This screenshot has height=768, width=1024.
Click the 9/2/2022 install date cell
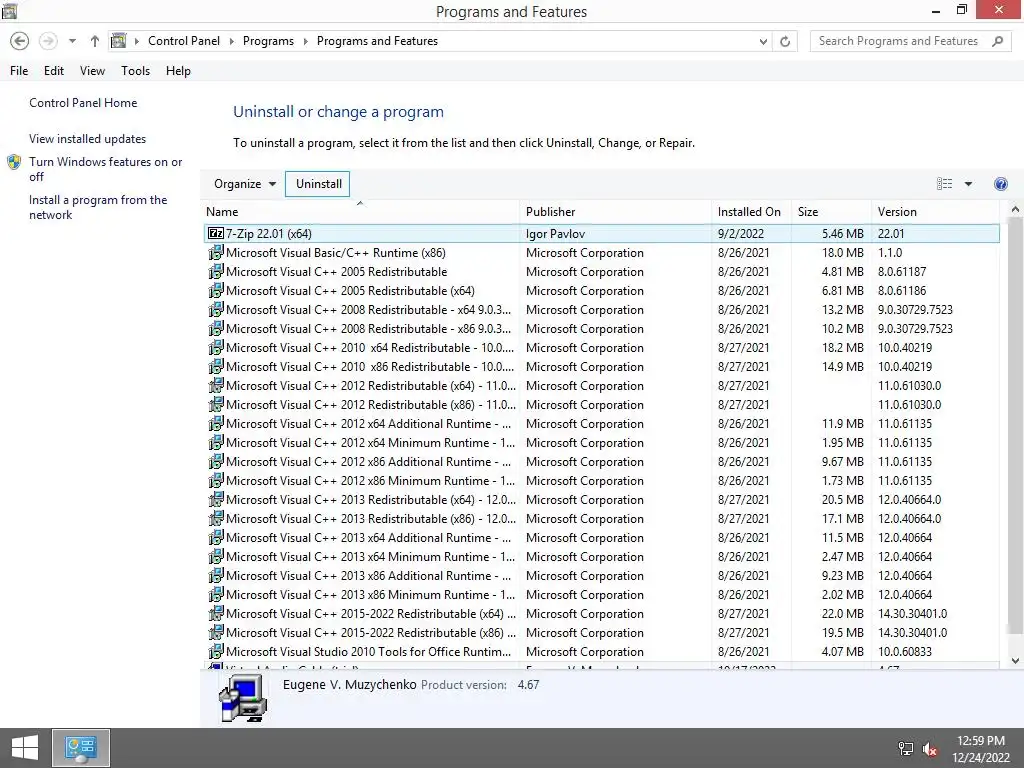coord(741,233)
